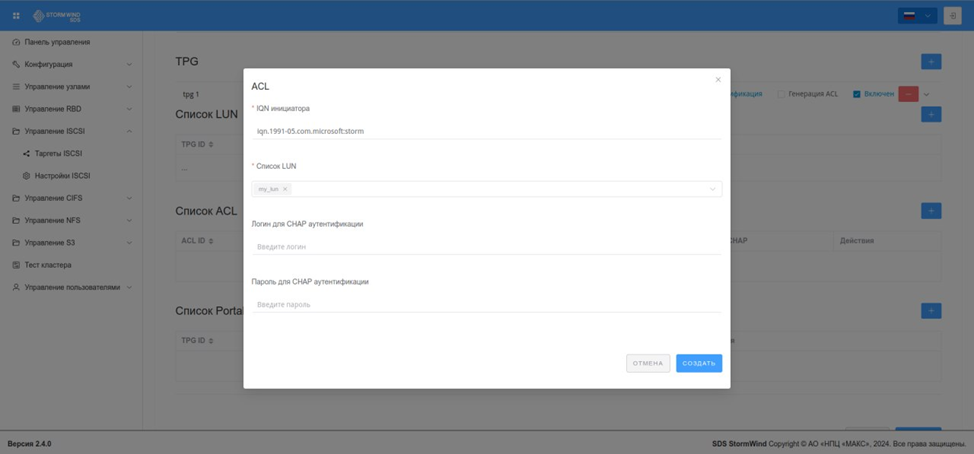The width and height of the screenshot is (974, 454).
Task: Click the Введите логин field
Action: point(486,247)
